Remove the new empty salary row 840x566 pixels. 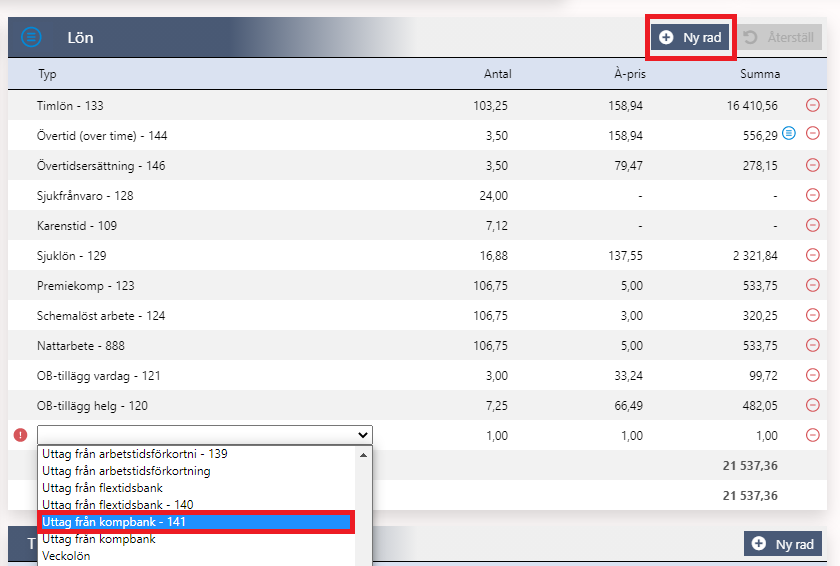coord(813,435)
